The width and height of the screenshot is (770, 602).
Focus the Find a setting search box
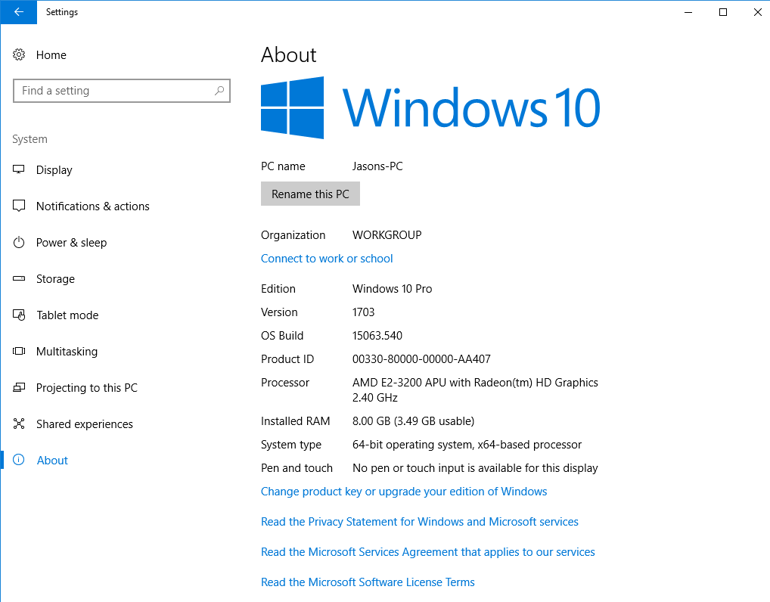[x=110, y=91]
